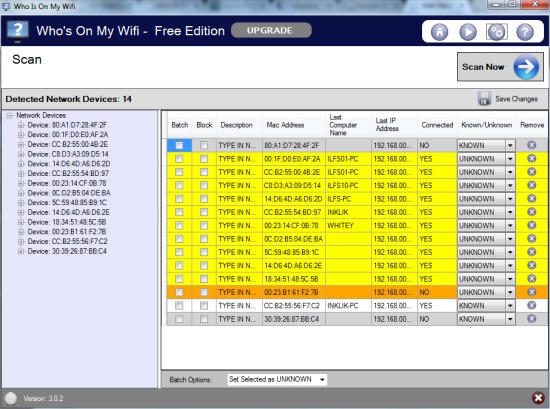Image resolution: width=550 pixels, height=409 pixels.
Task: Check Block box for 00:23:B1:61:F2:7B
Action: tap(204, 292)
